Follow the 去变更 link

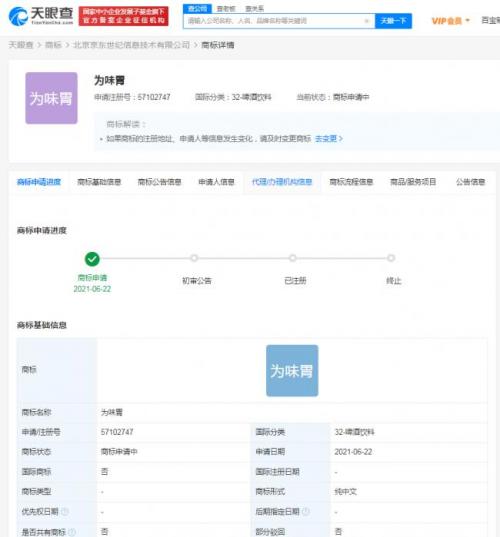click(x=328, y=139)
